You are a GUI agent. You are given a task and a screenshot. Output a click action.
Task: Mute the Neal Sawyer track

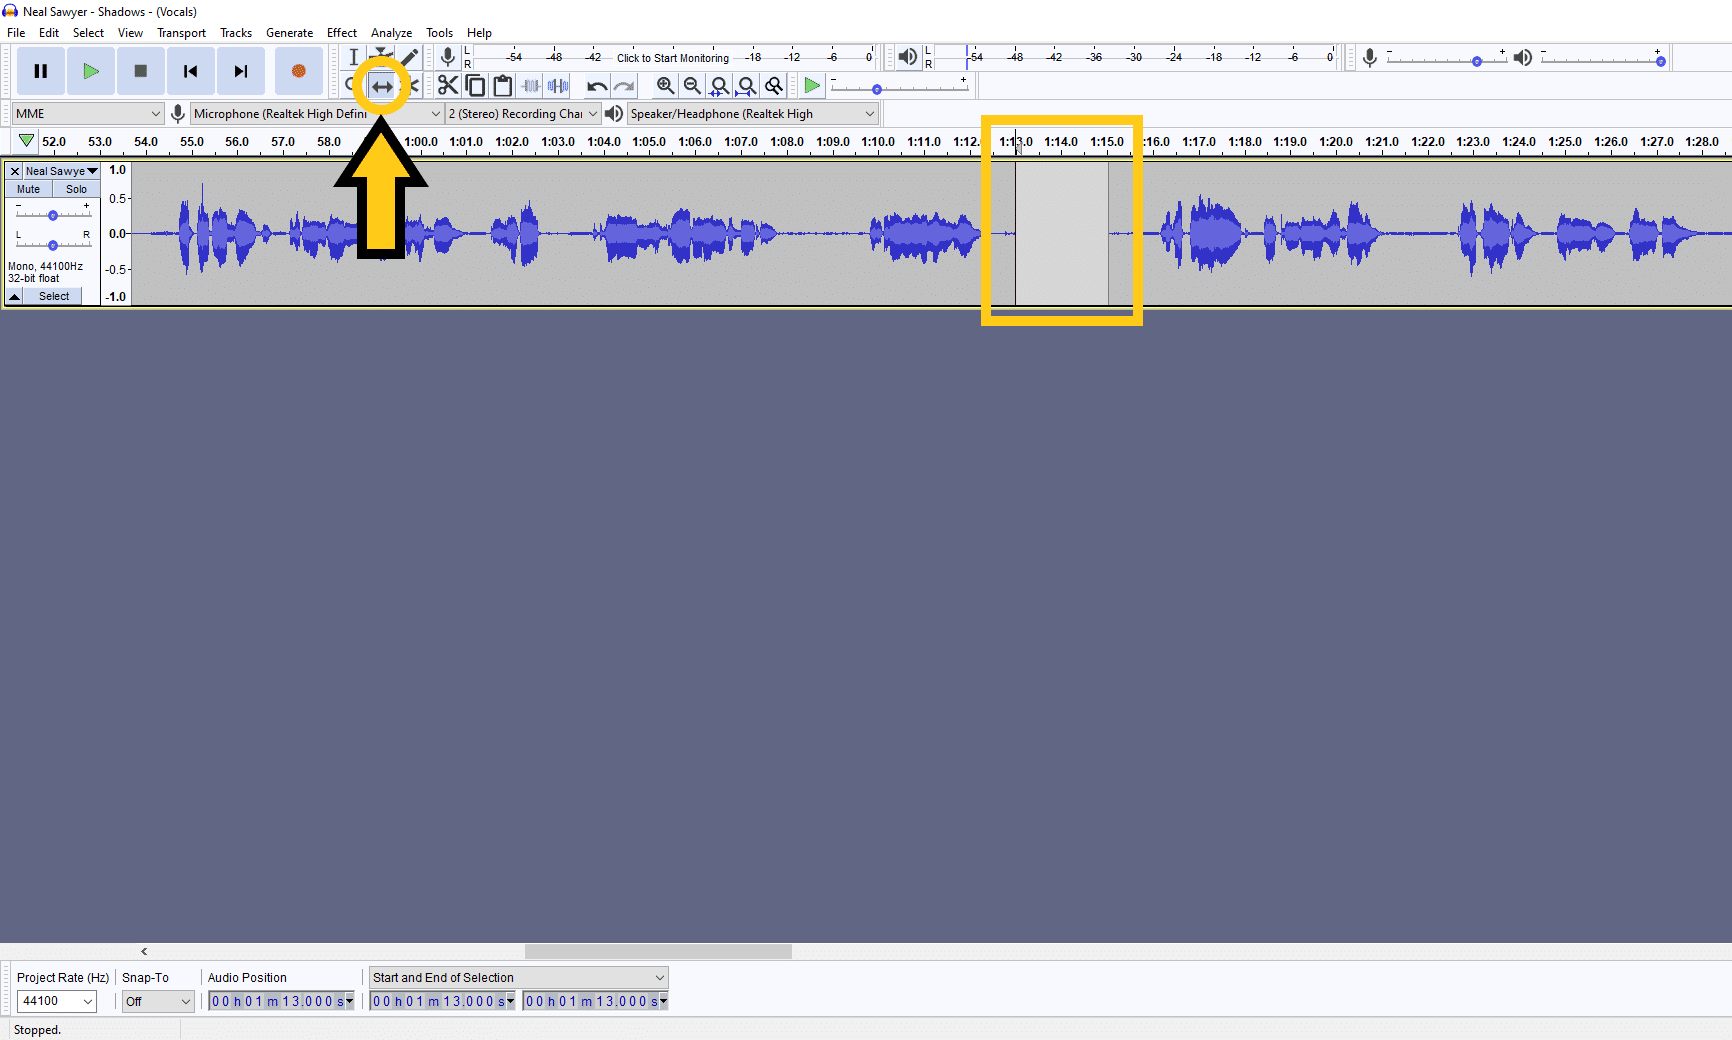click(27, 189)
